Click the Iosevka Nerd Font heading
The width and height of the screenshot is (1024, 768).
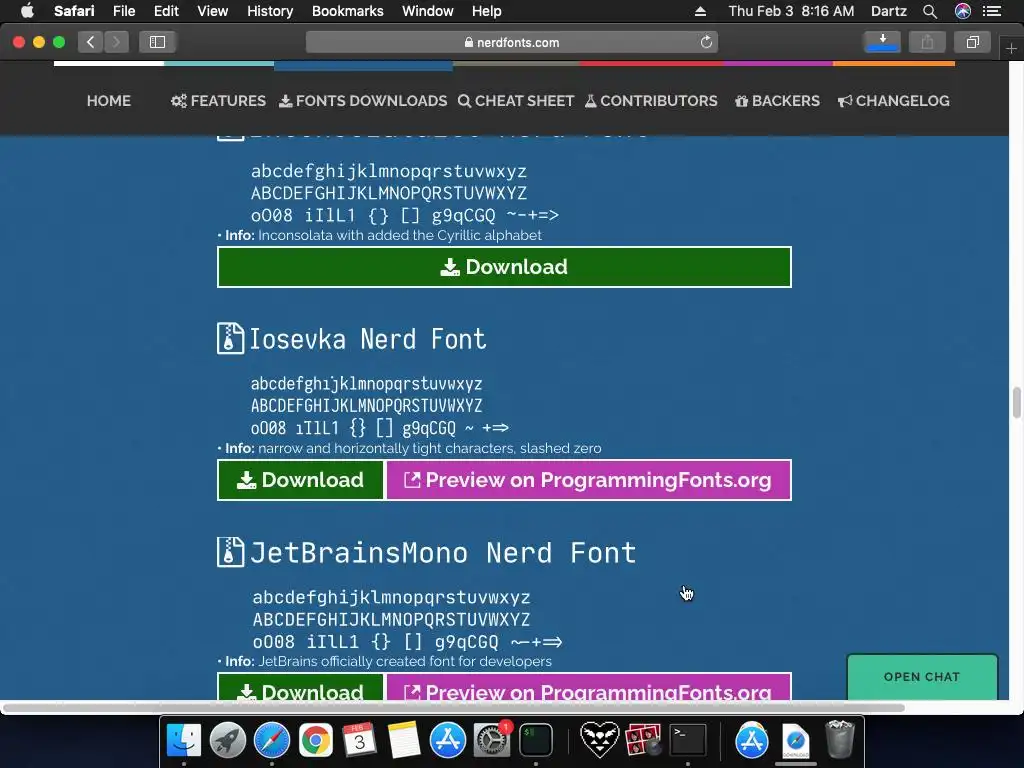pos(368,339)
